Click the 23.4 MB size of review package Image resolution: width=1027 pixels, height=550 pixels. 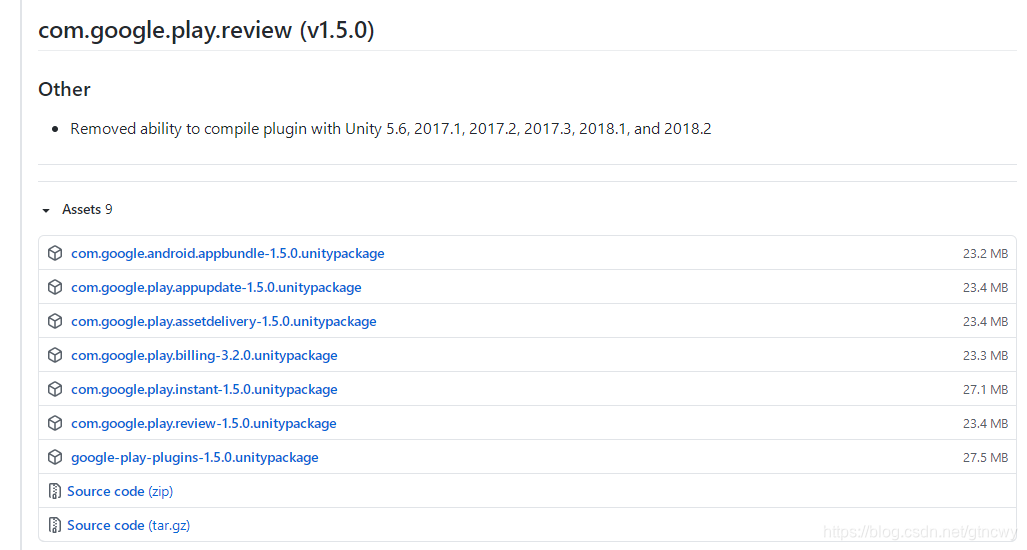click(x=985, y=424)
